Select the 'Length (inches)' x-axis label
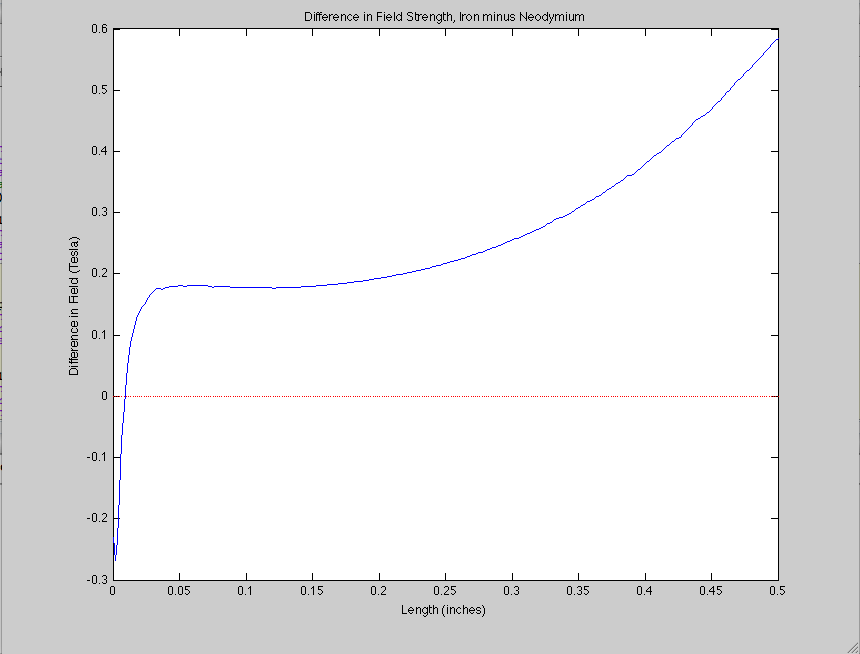This screenshot has height=654, width=860. [443, 610]
